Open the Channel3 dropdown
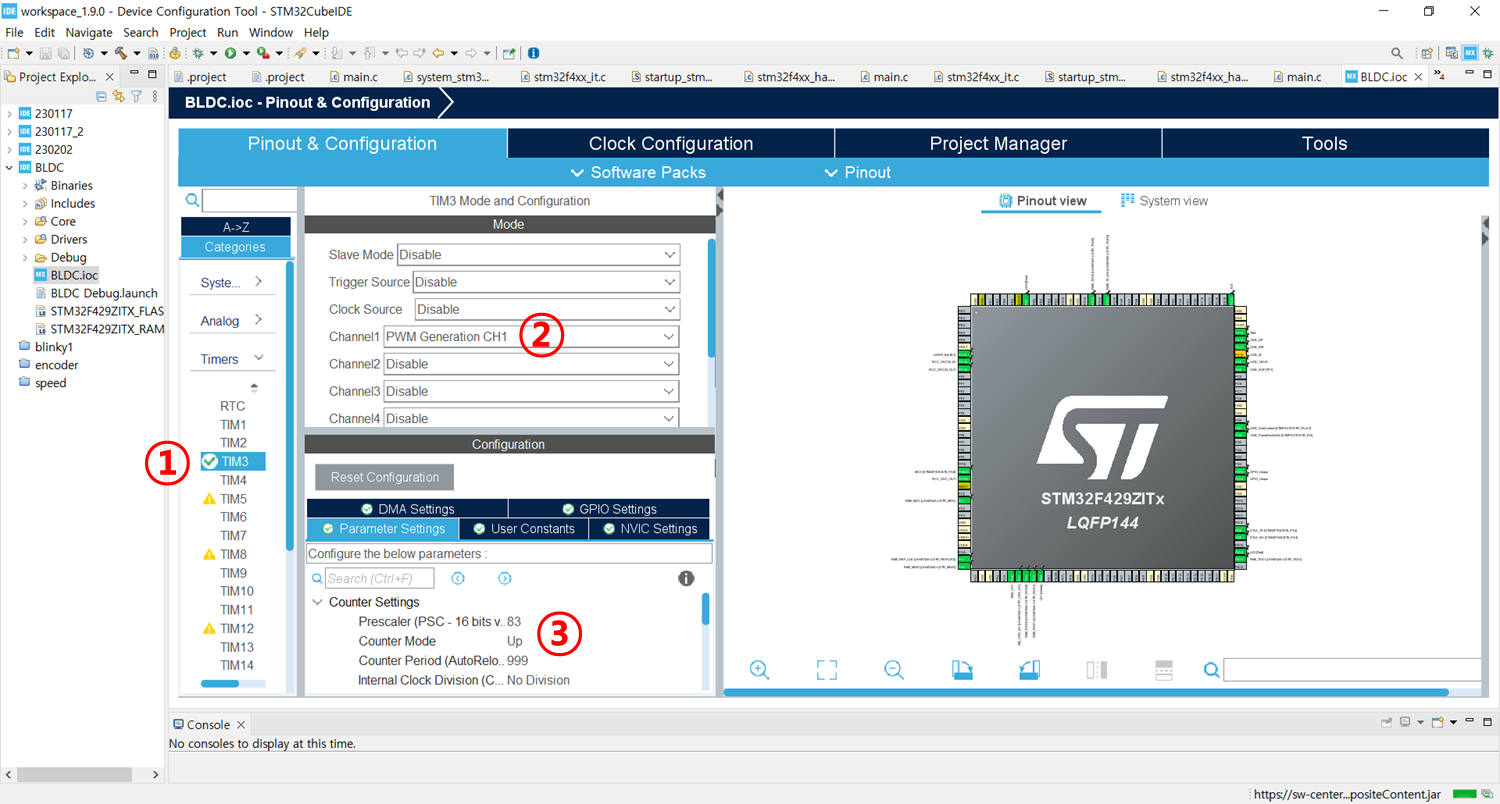The image size is (1500, 804). 531,391
